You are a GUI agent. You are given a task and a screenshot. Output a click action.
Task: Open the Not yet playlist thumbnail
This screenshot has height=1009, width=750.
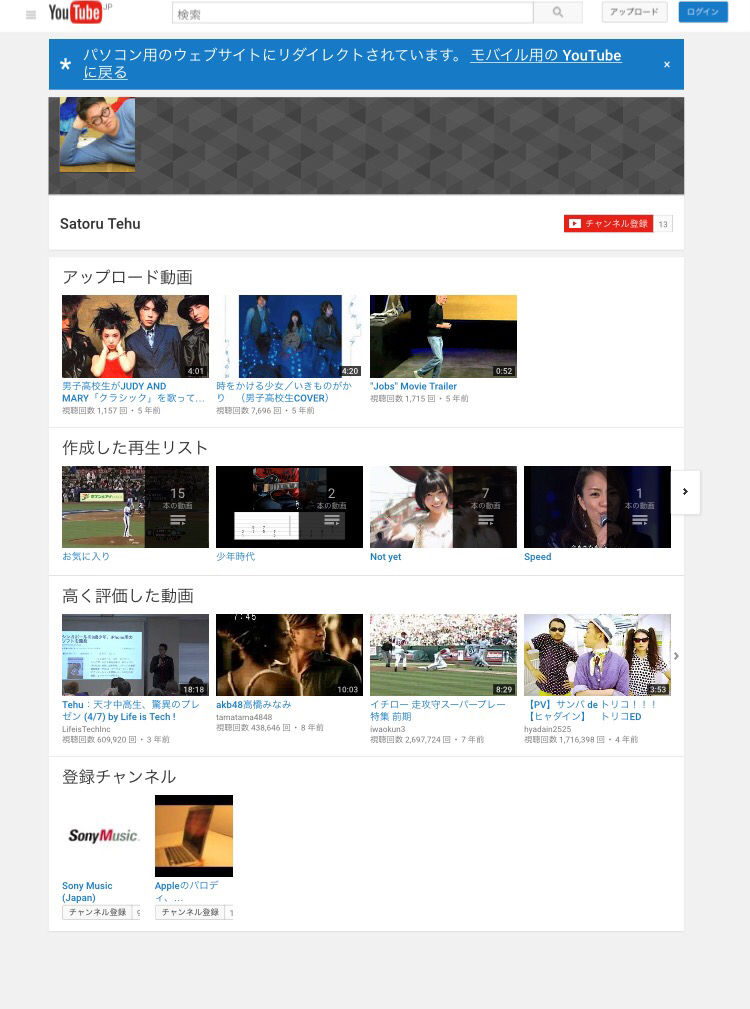443,507
